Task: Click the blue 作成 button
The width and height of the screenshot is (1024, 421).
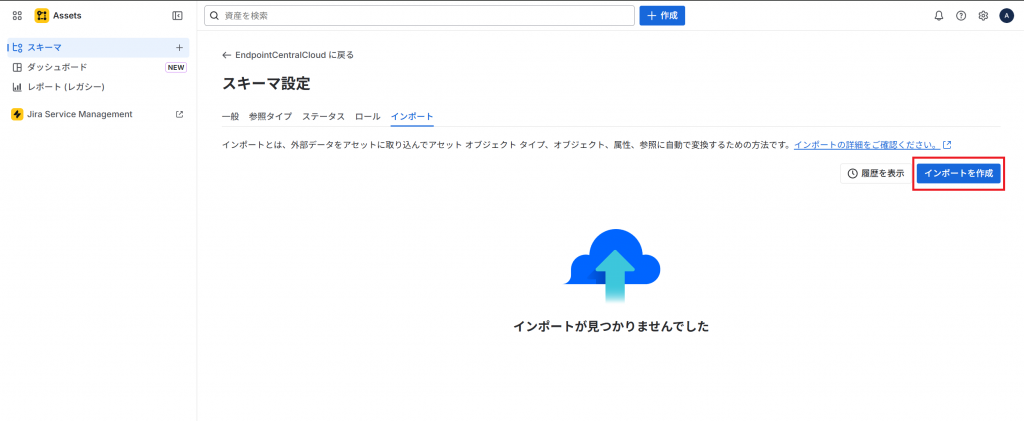Action: 662,16
